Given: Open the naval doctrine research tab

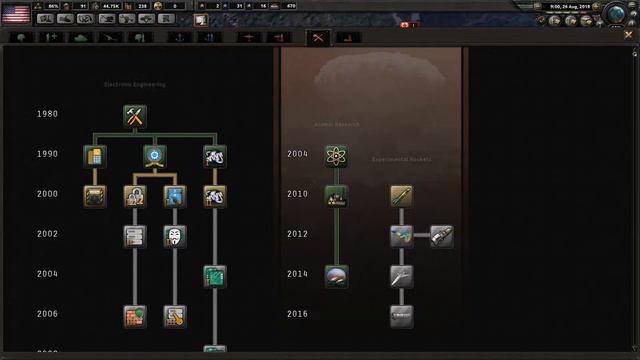Looking at the screenshot, I should coord(210,38).
